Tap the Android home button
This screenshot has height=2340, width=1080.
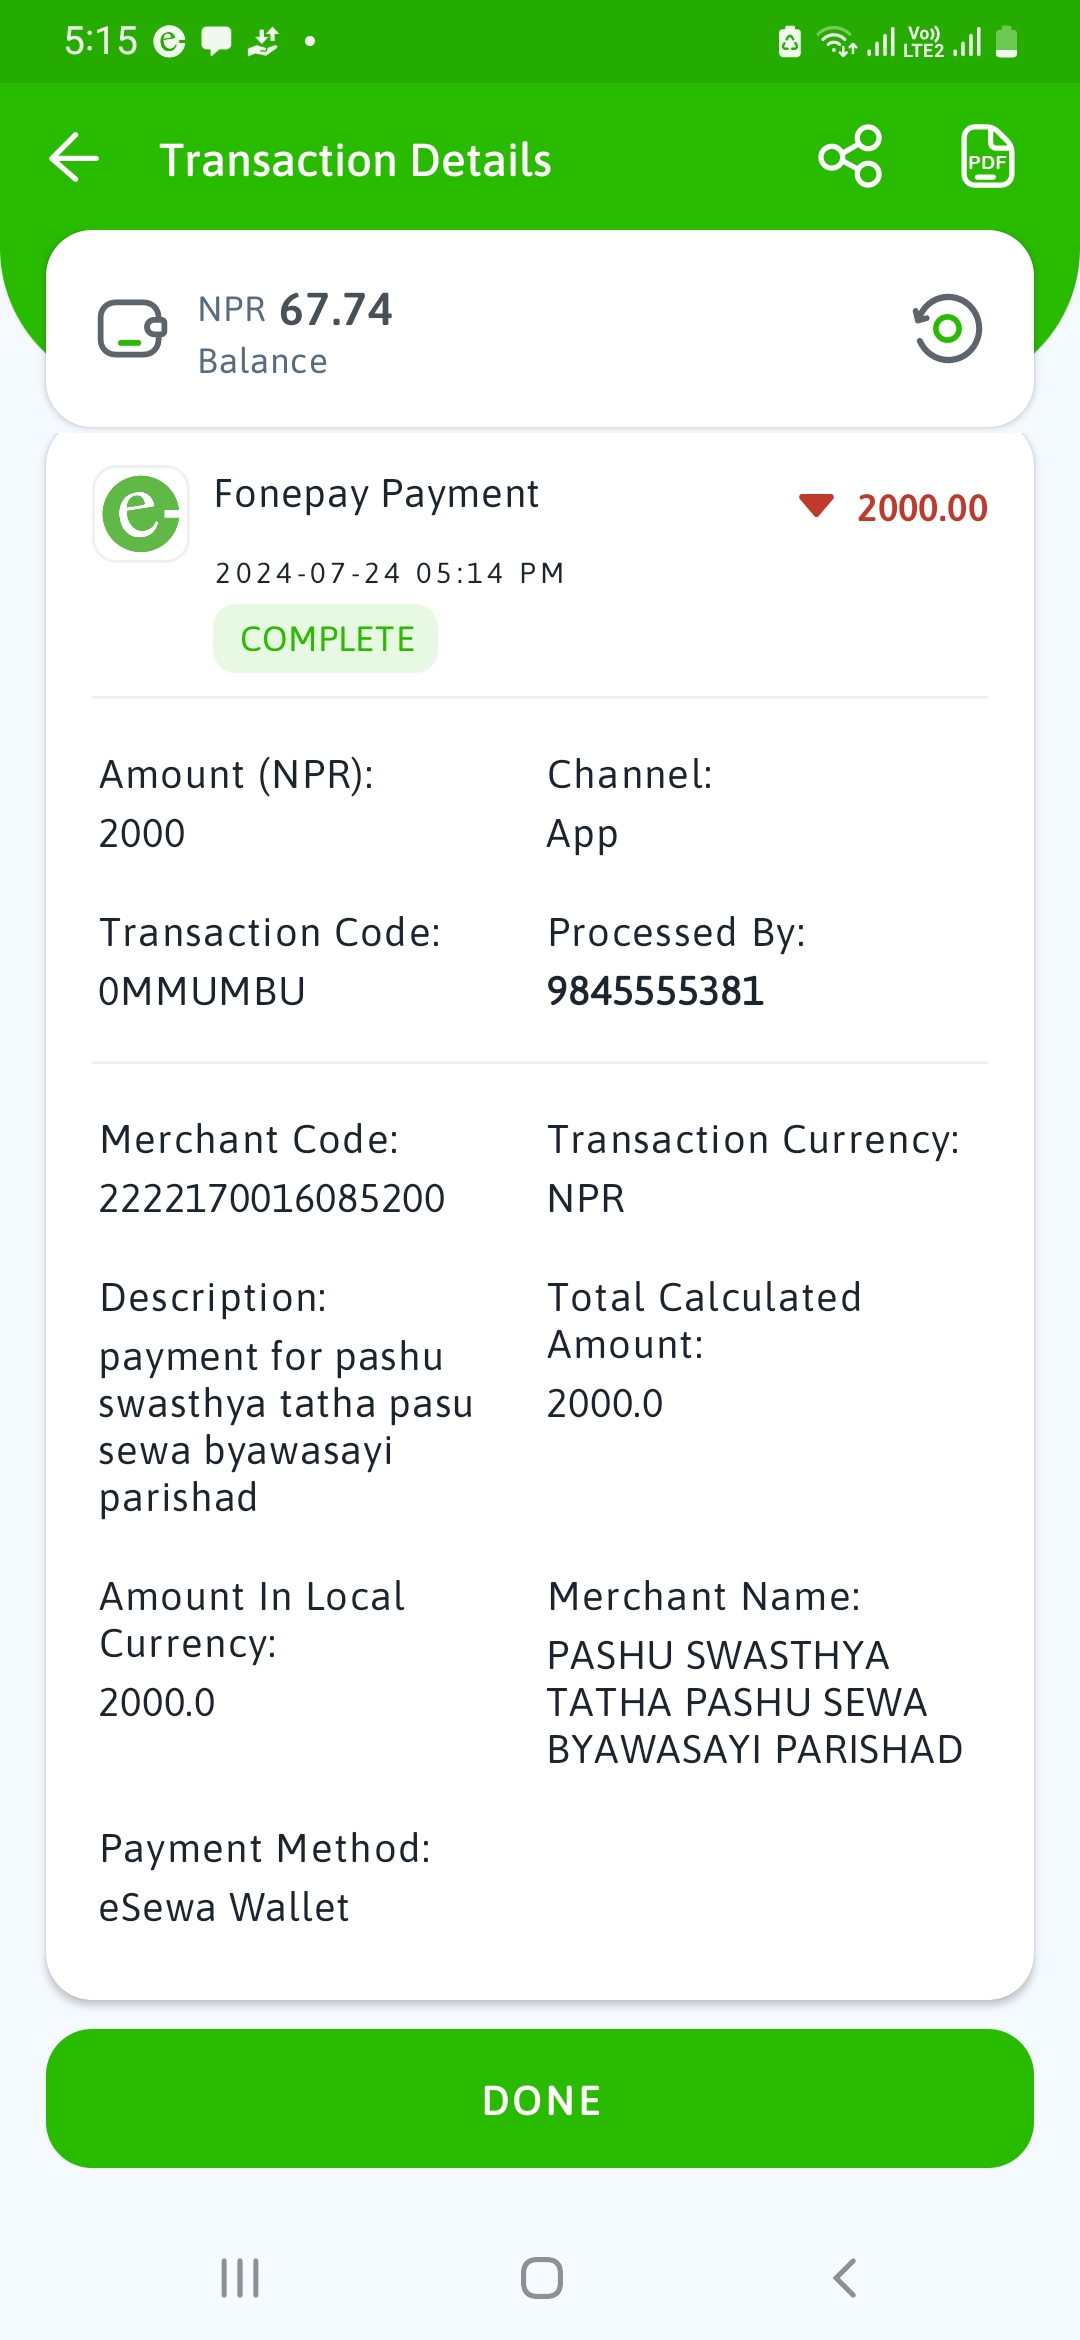click(x=541, y=2278)
